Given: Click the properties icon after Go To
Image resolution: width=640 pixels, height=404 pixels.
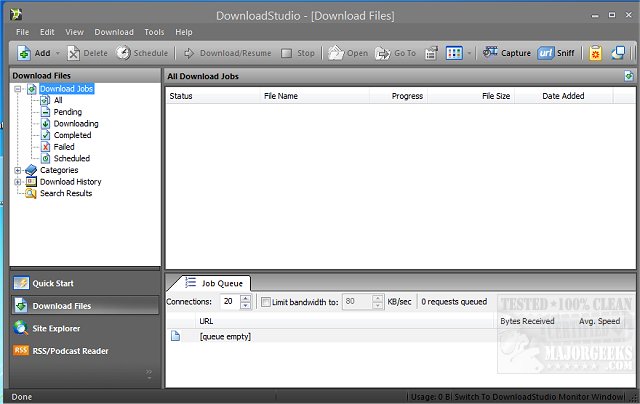Looking at the screenshot, I should pyautogui.click(x=431, y=53).
